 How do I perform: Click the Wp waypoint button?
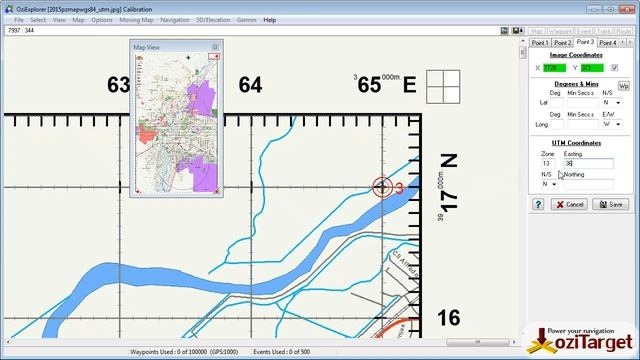coord(623,86)
